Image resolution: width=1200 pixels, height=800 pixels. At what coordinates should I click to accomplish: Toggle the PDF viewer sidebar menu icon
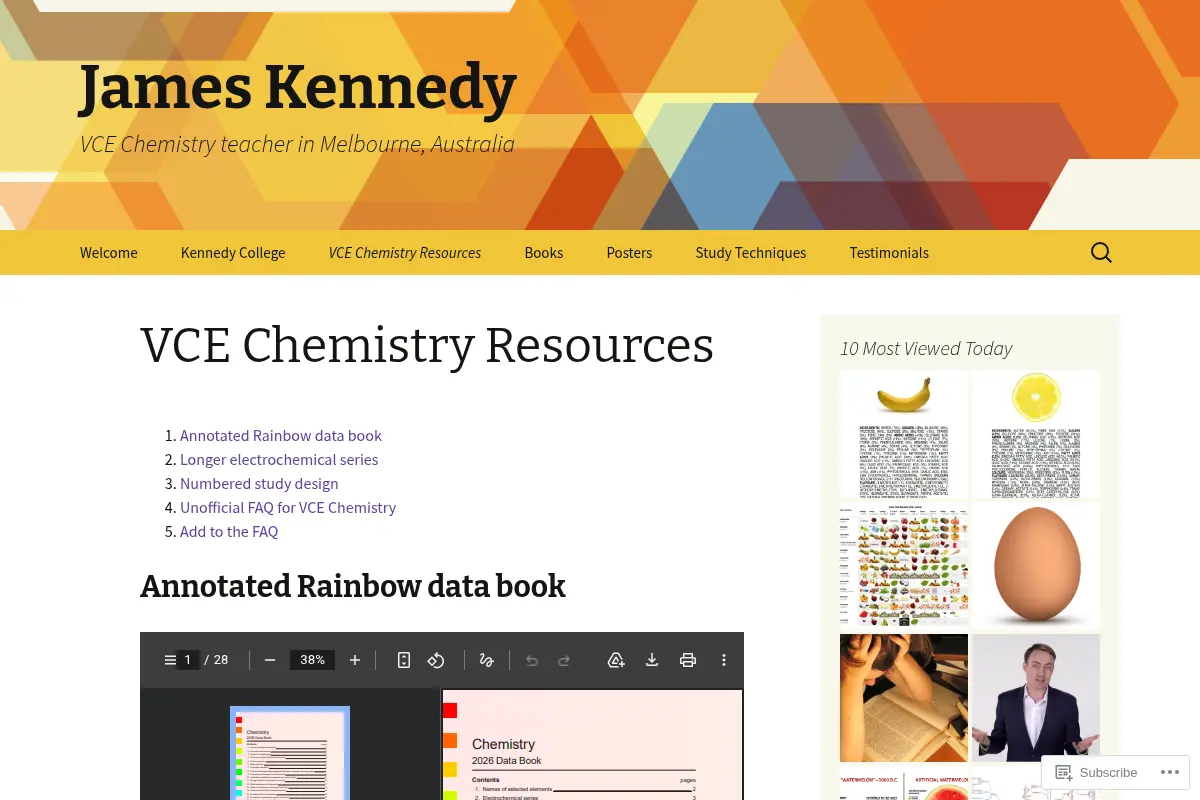(x=170, y=660)
